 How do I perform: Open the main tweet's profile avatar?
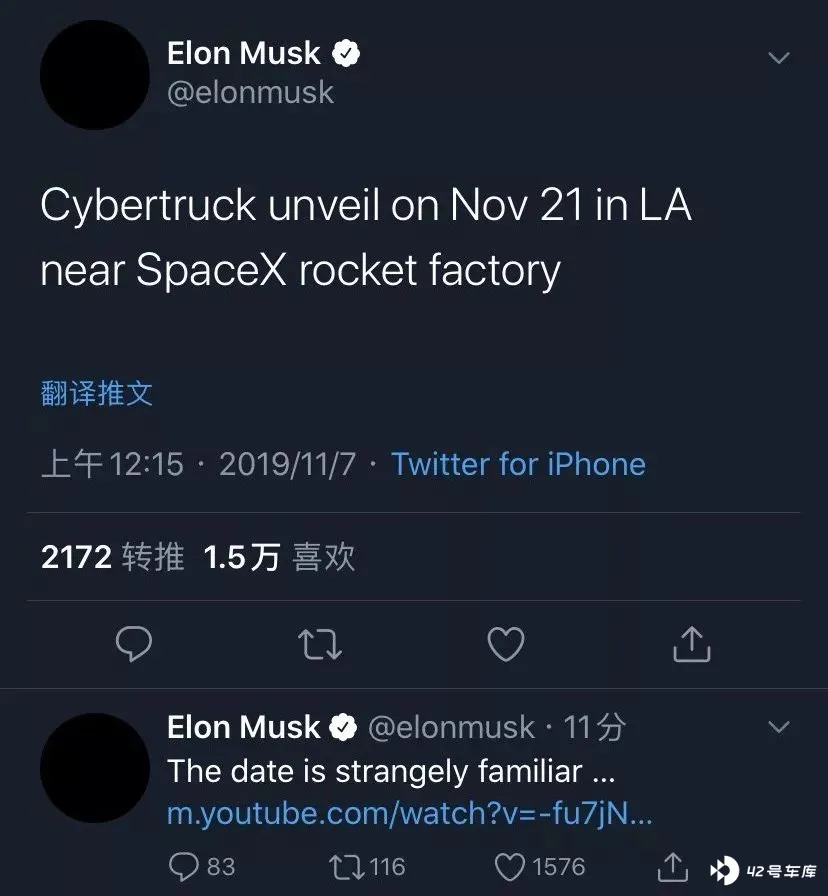[95, 75]
